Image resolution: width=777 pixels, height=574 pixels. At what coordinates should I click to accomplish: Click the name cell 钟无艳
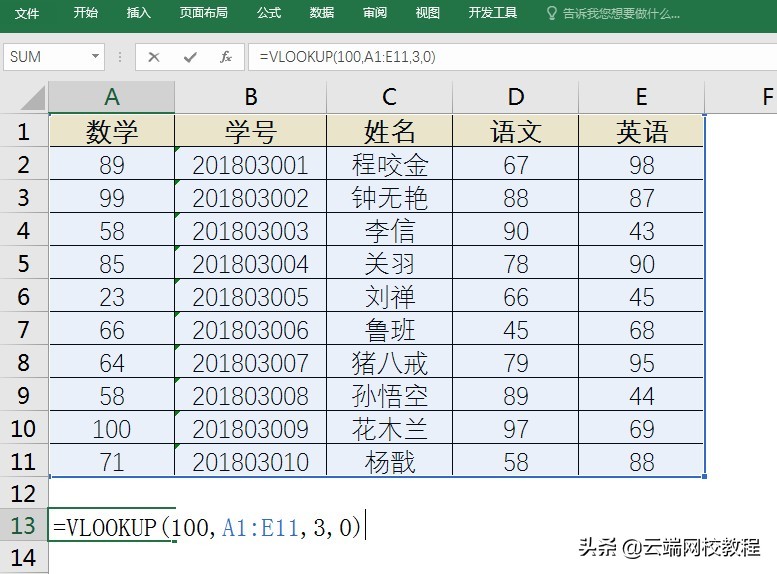click(x=389, y=198)
